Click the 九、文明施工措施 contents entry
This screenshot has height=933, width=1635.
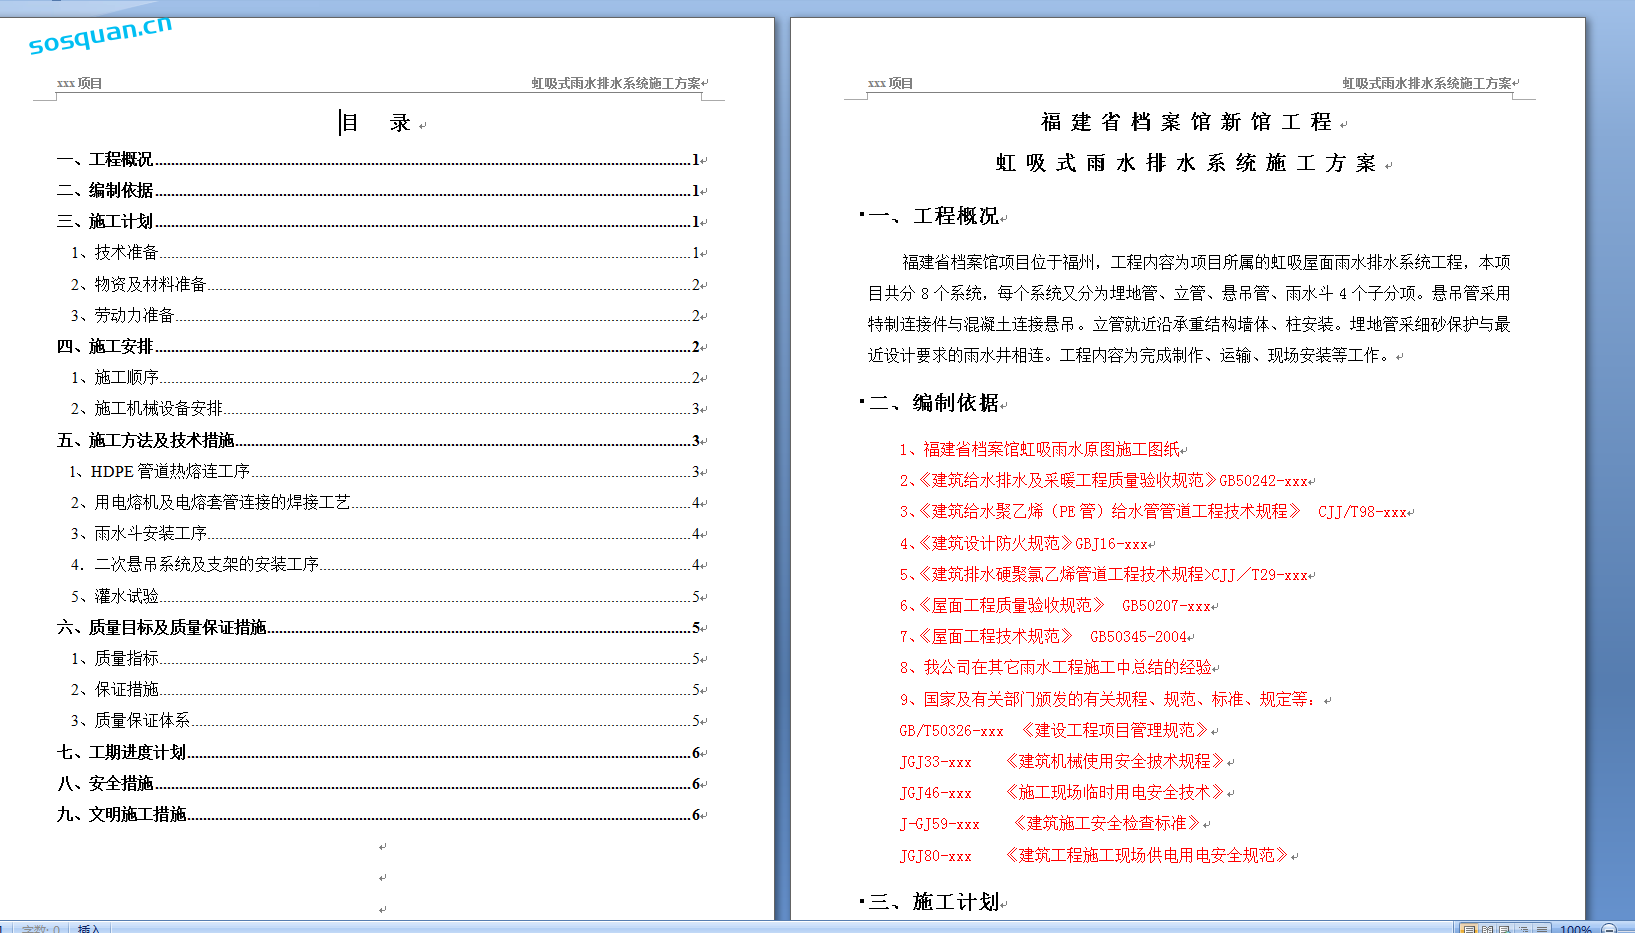click(122, 814)
